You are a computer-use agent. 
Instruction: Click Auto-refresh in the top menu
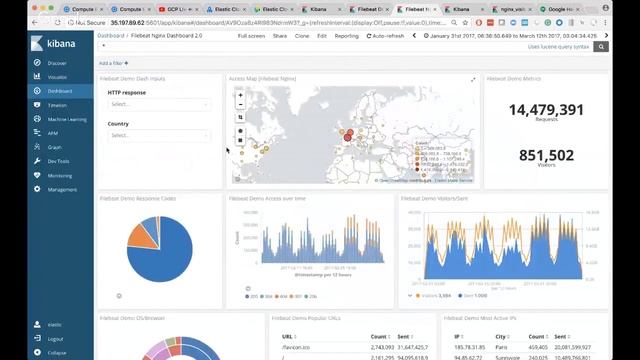pos(385,36)
